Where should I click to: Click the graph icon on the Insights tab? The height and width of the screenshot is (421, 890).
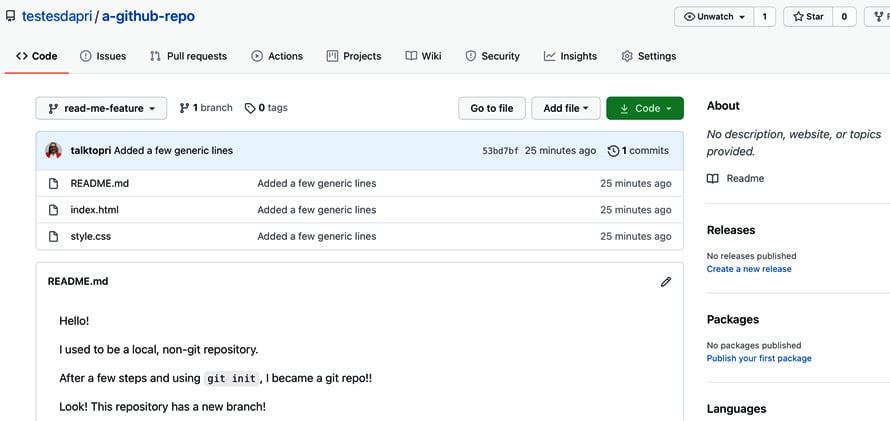[549, 56]
